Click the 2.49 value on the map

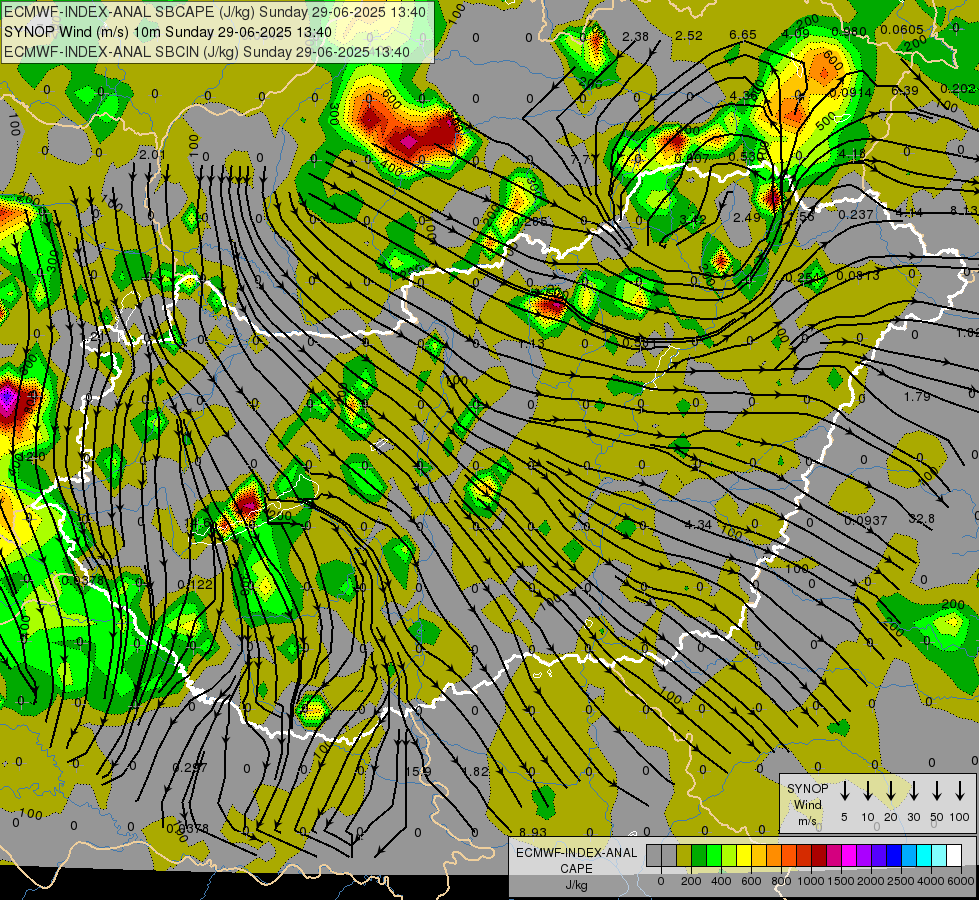pyautogui.click(x=747, y=217)
